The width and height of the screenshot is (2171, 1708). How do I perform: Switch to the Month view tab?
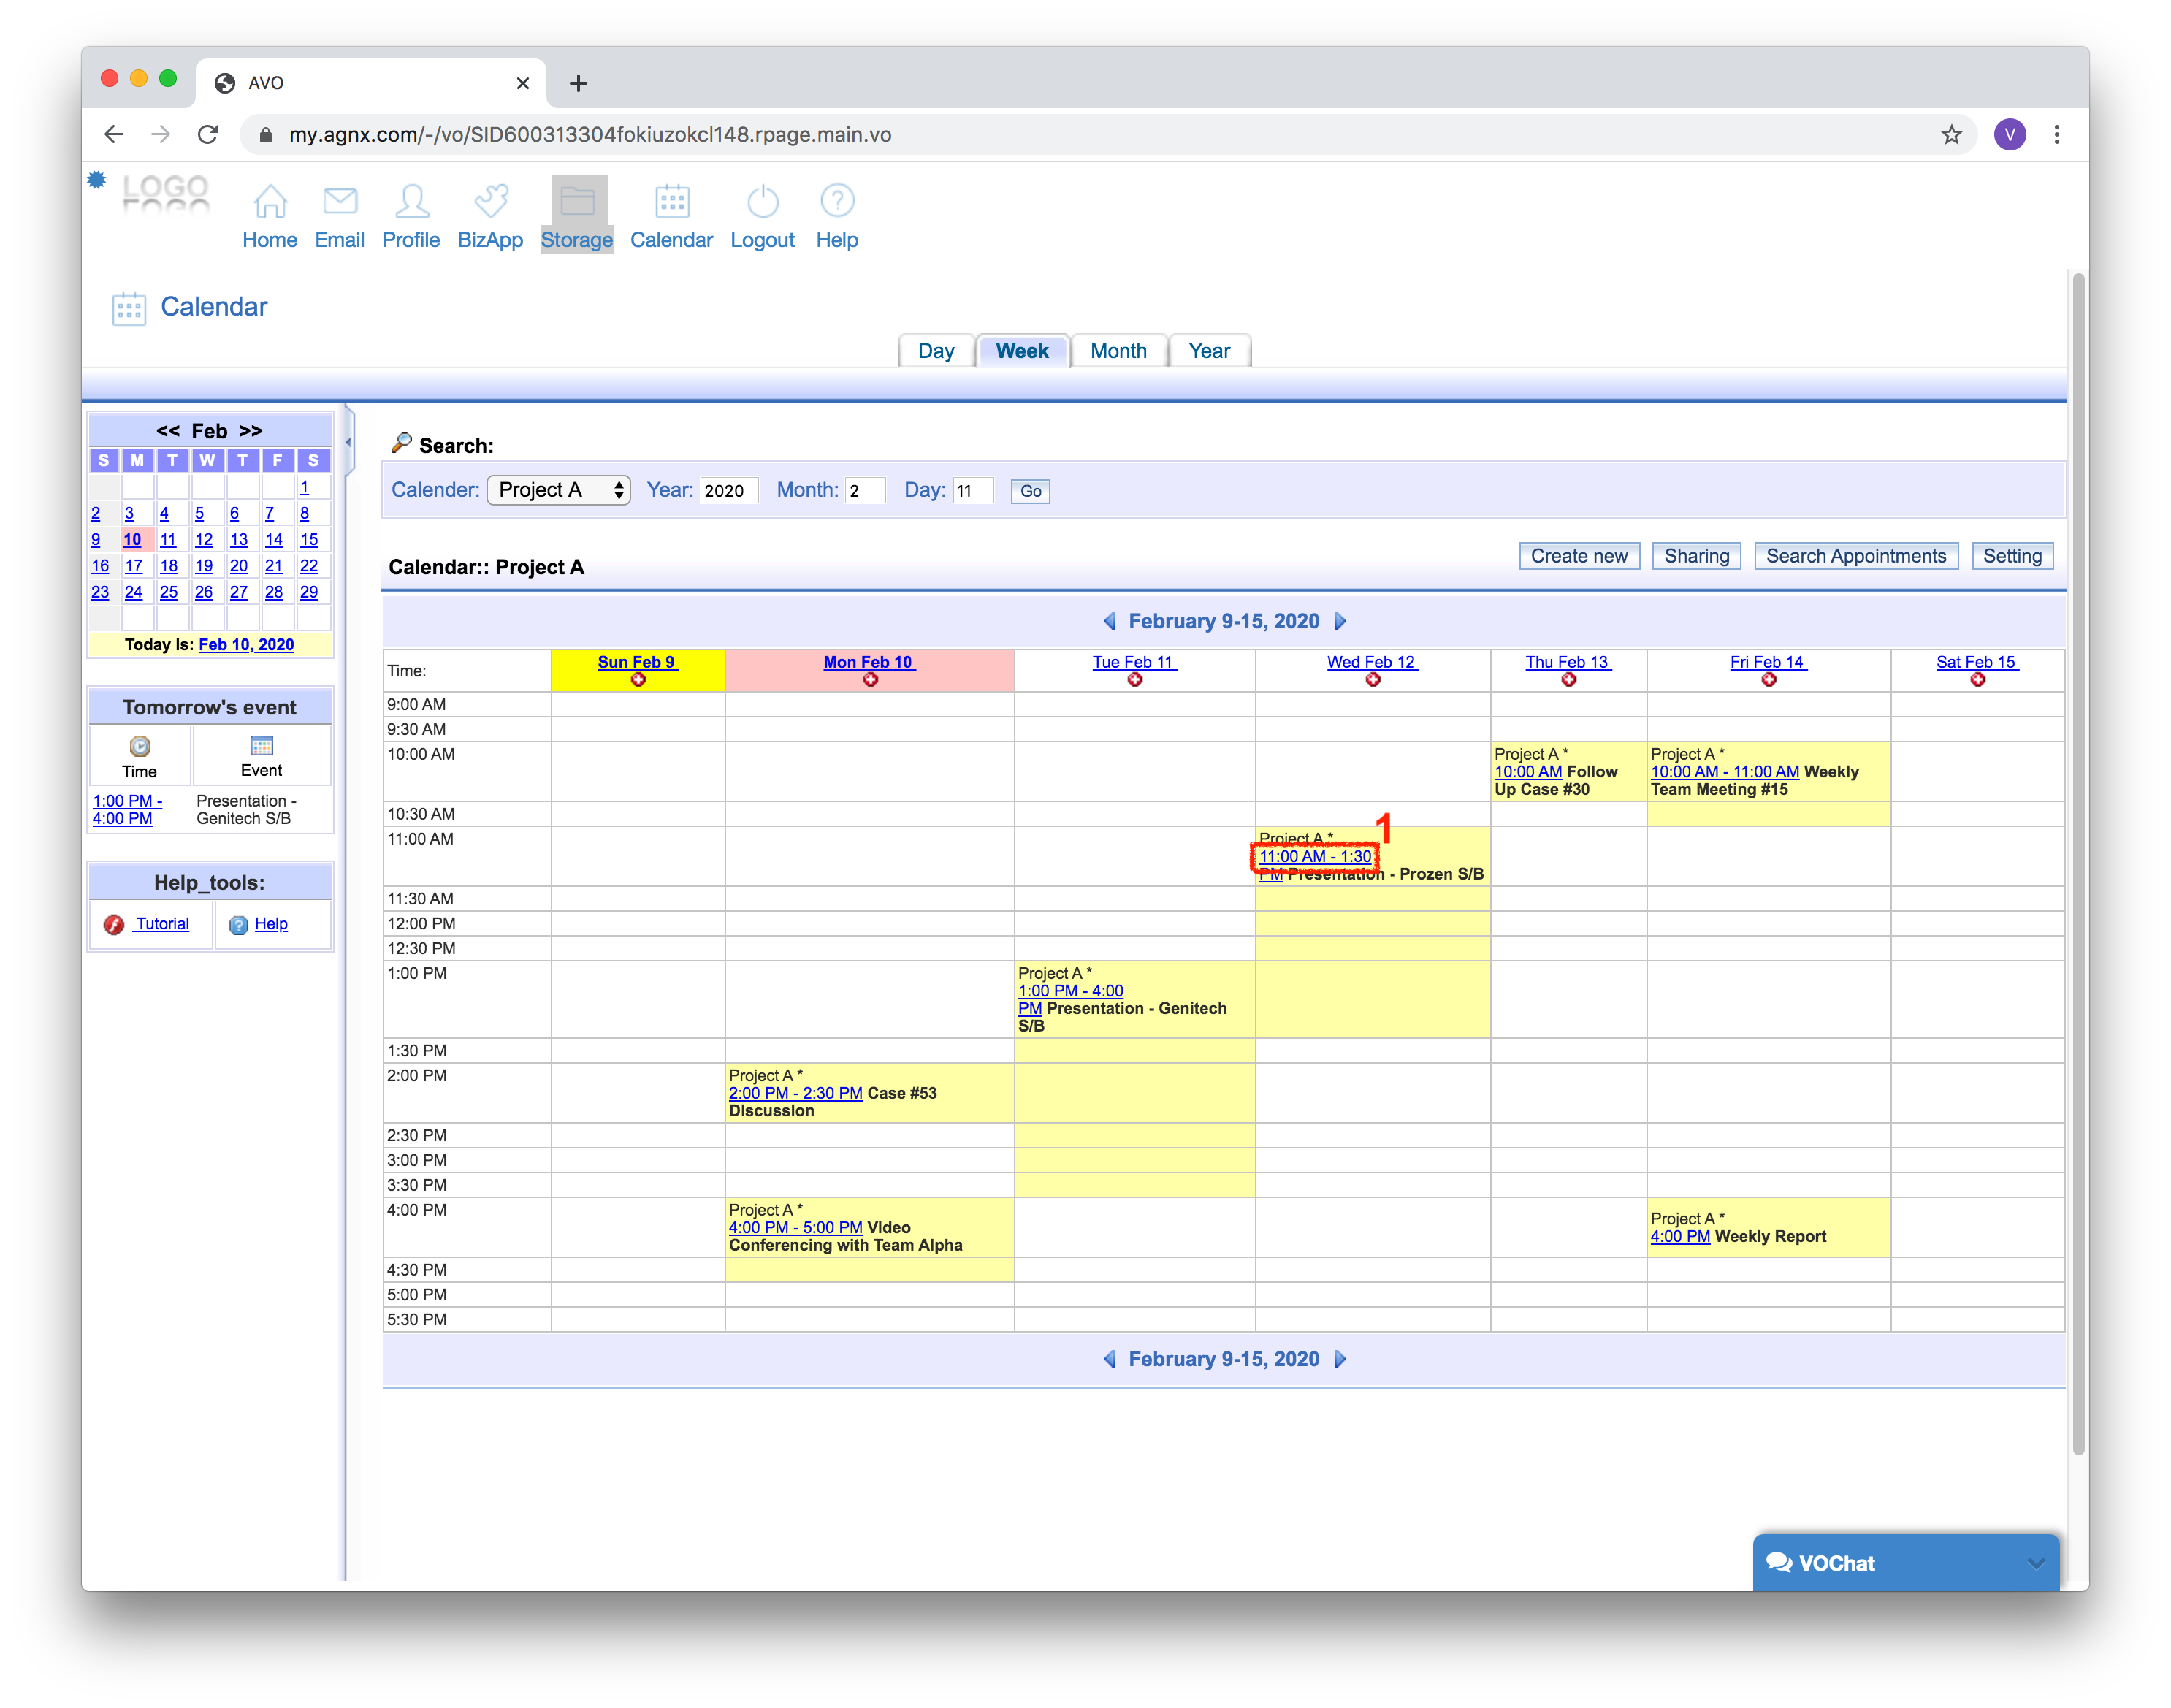pos(1118,351)
